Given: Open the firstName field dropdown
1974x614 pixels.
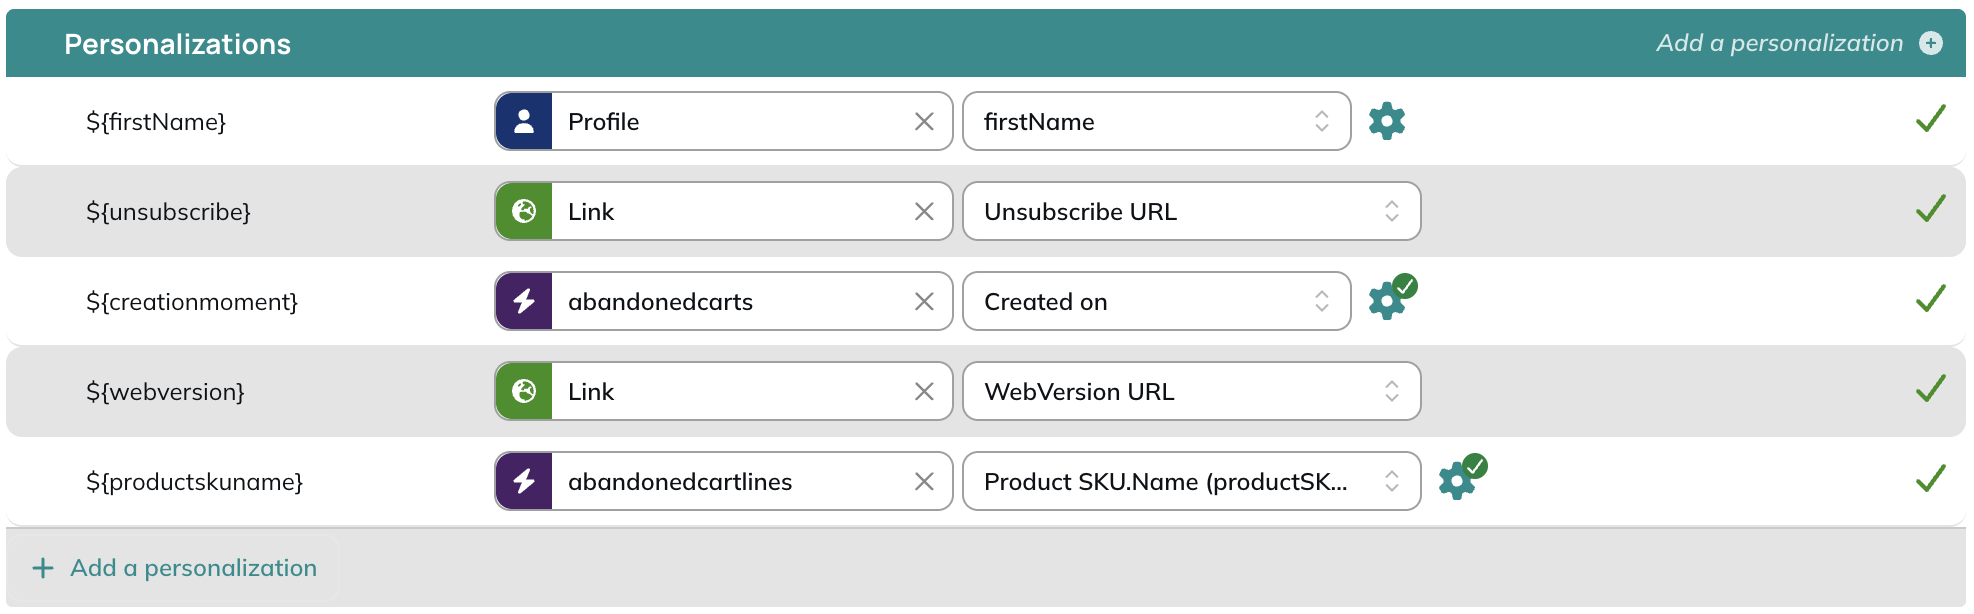Looking at the screenshot, I should tap(1157, 121).
